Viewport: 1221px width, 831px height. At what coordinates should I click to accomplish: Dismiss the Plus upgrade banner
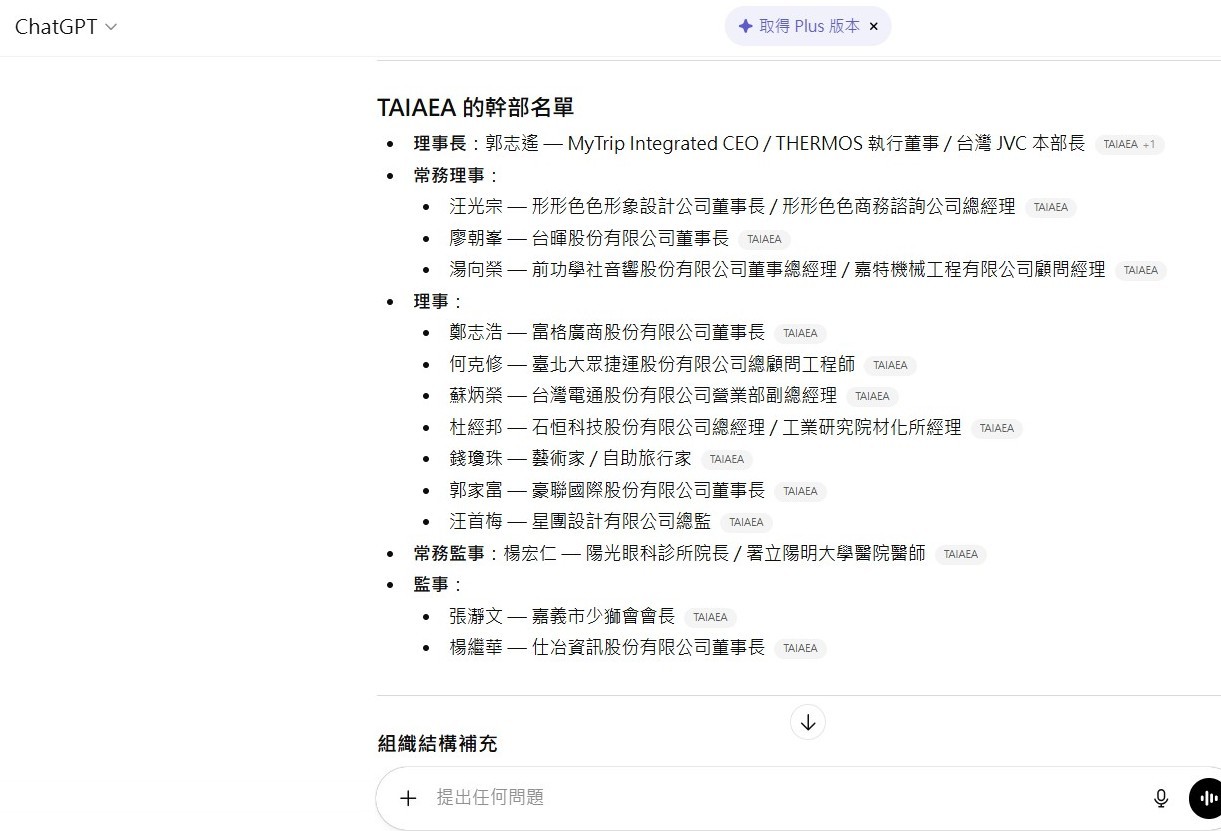pyautogui.click(x=873, y=27)
